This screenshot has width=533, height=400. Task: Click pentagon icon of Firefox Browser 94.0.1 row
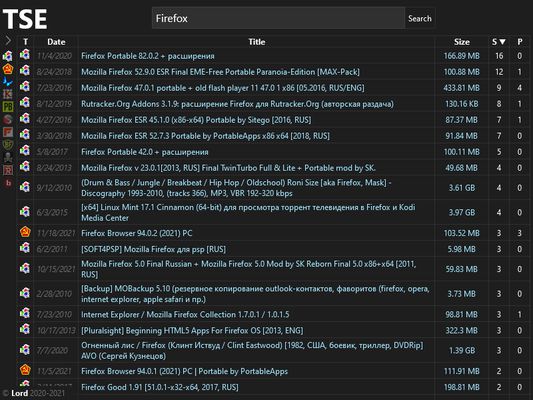(25, 370)
